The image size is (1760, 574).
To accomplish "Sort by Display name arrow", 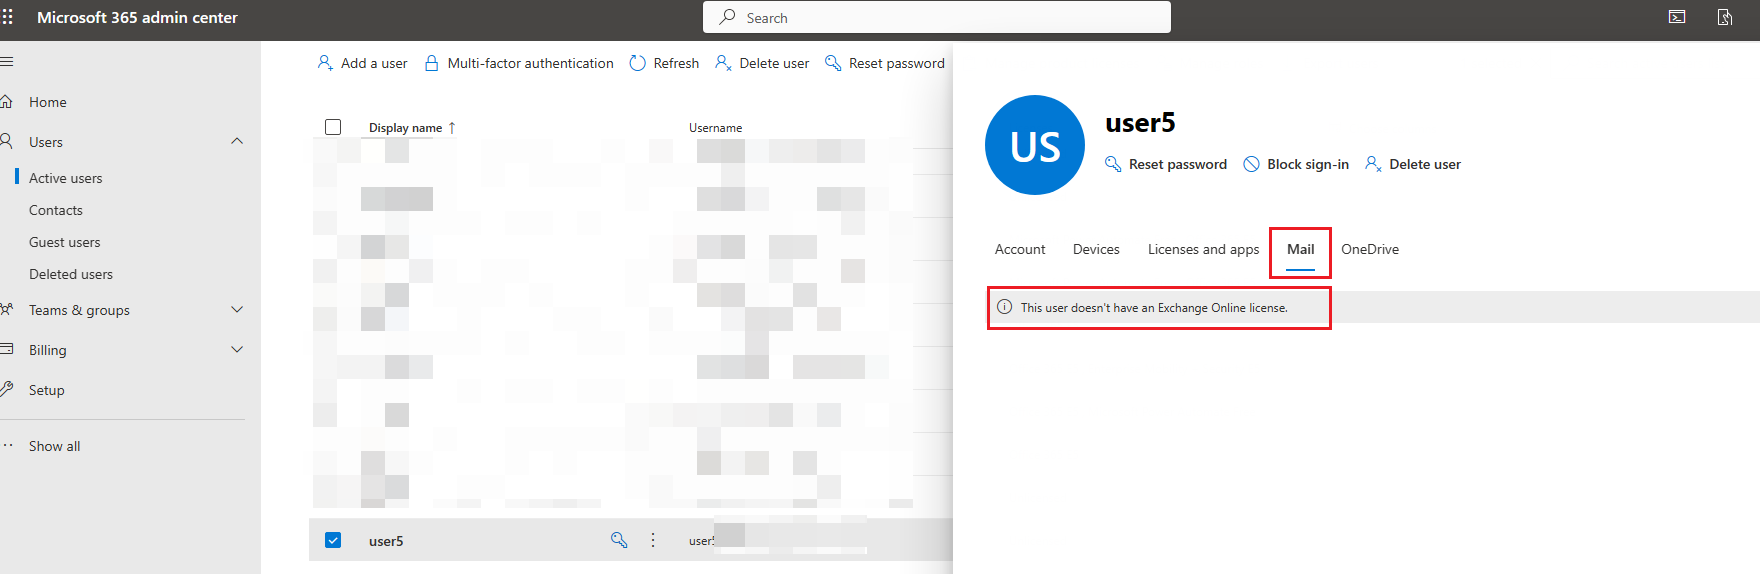I will (x=452, y=128).
